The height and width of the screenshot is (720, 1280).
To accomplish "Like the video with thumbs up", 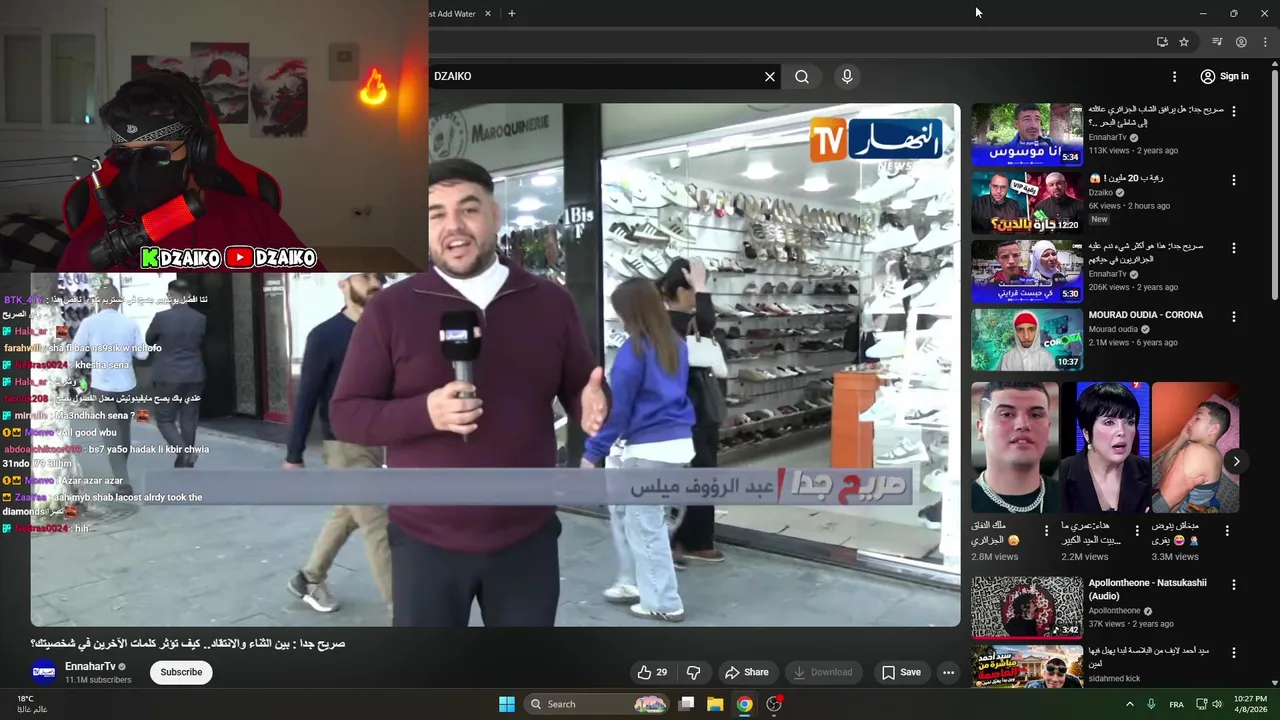I will click(x=653, y=672).
